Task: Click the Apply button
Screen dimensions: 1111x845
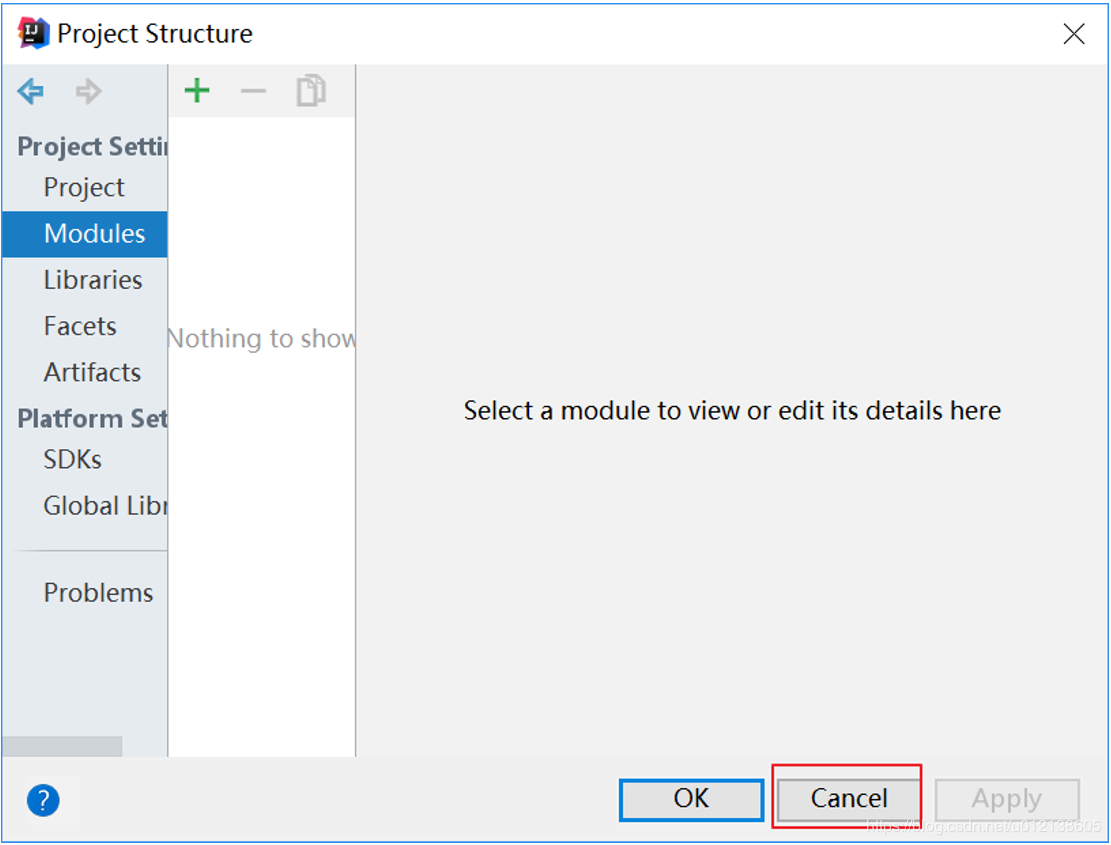Action: click(1007, 800)
